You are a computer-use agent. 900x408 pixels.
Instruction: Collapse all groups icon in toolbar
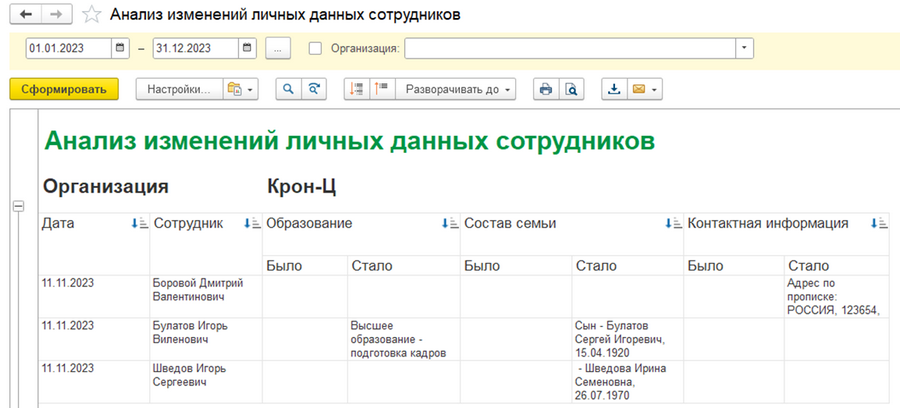click(382, 89)
